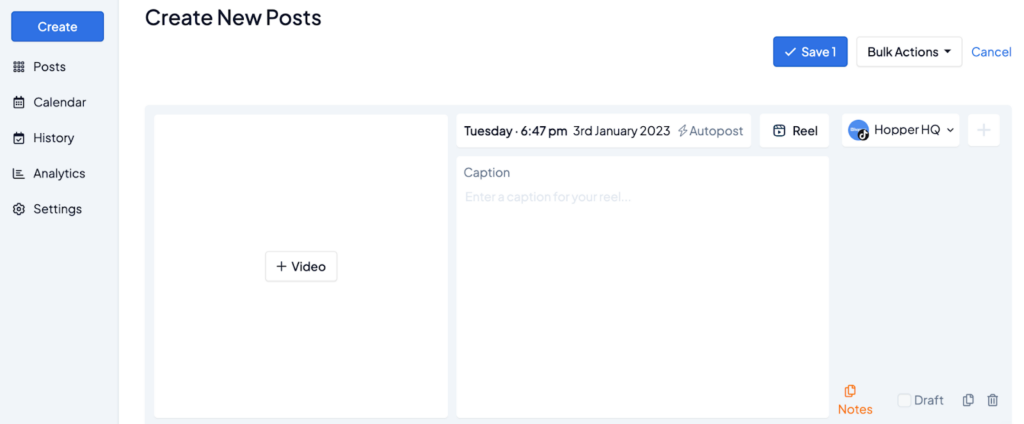Image resolution: width=1024 pixels, height=424 pixels.
Task: Click the Posts grid icon in sidebar
Action: tap(18, 67)
